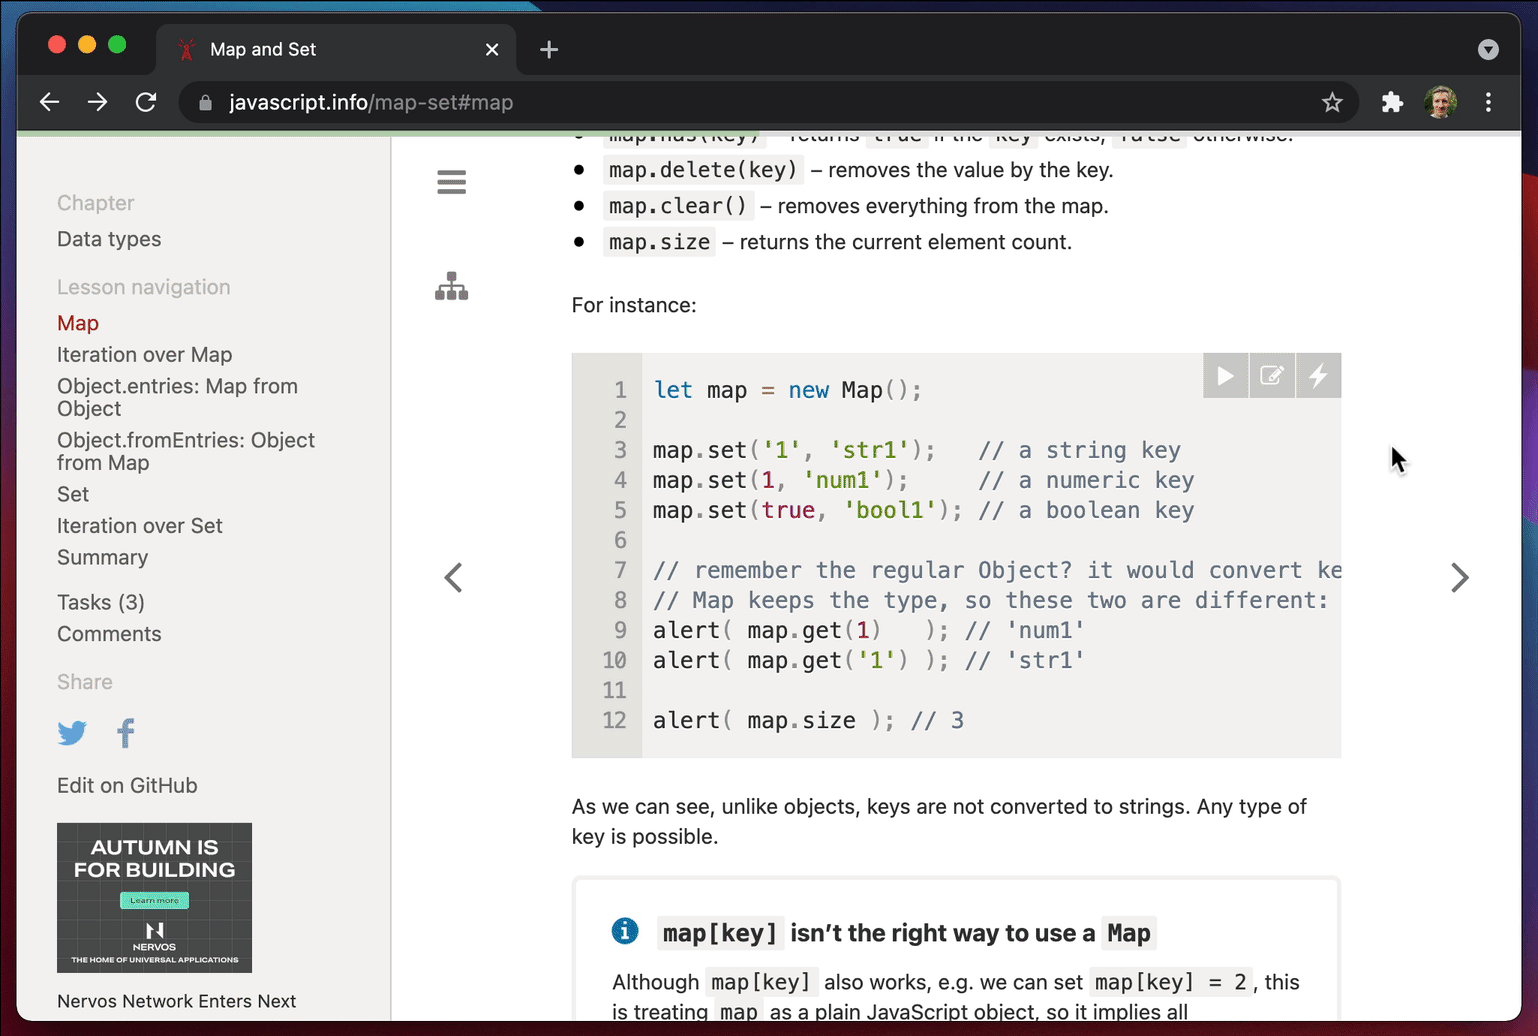Share the lesson on Facebook

(126, 733)
